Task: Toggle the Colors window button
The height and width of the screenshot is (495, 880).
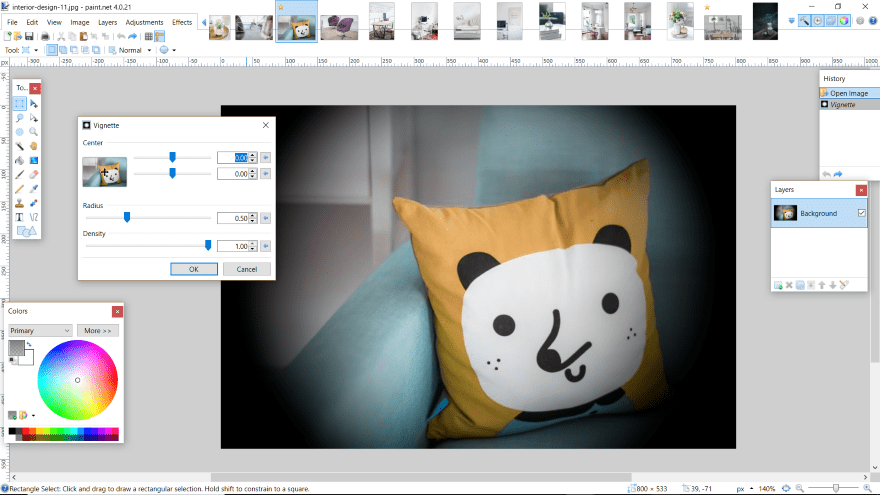Action: (x=843, y=20)
